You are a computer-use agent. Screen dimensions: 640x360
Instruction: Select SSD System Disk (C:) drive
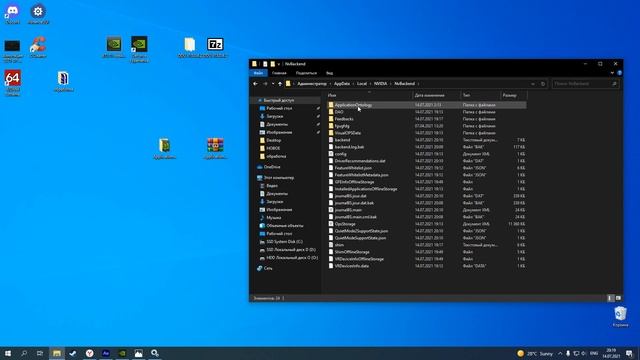284,242
